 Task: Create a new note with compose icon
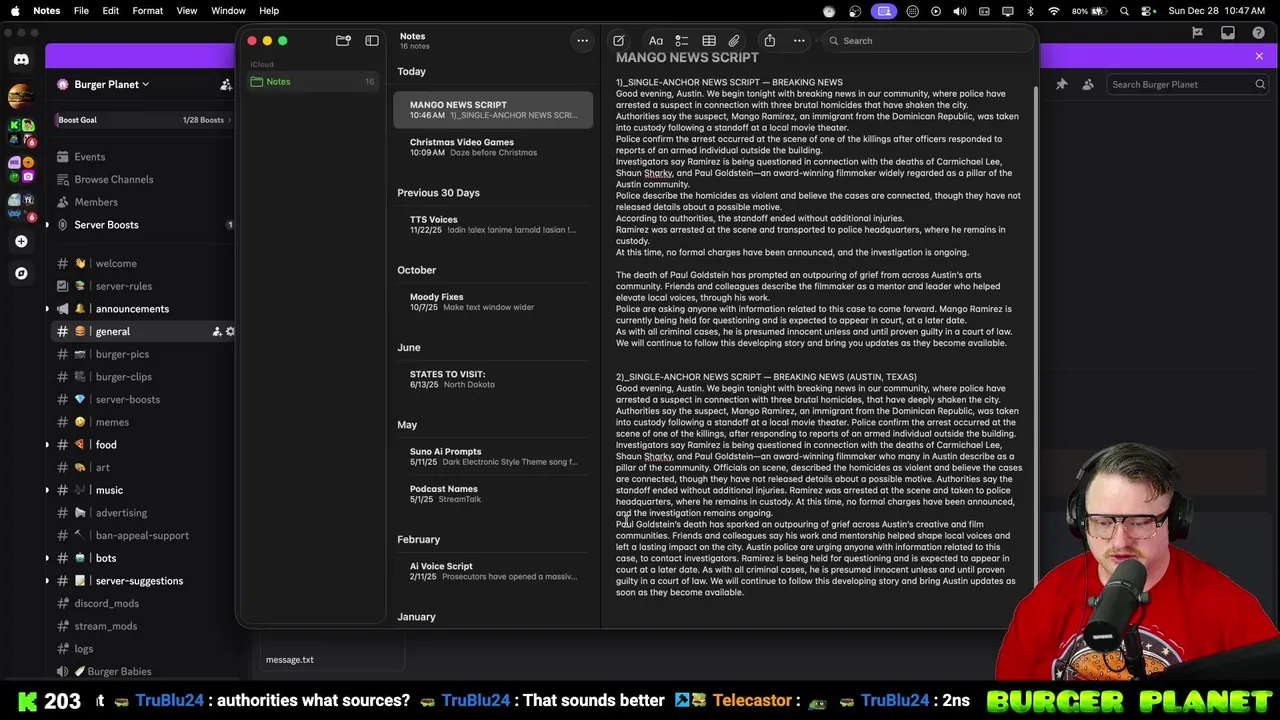(x=619, y=41)
